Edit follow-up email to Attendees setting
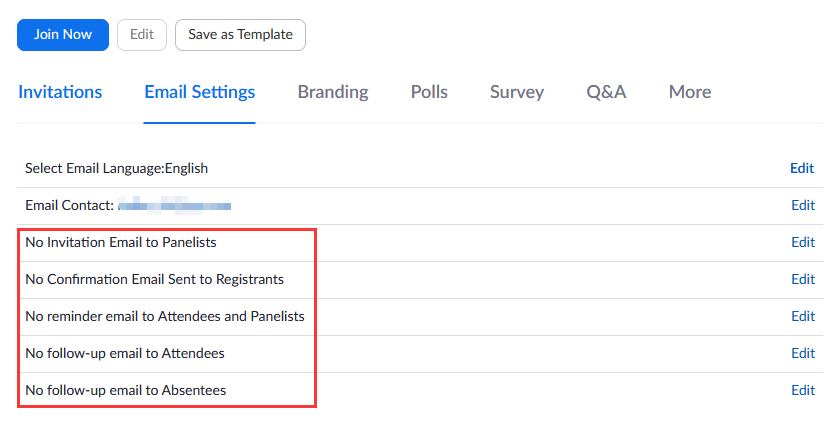Screen dimensions: 840x430 (803, 353)
